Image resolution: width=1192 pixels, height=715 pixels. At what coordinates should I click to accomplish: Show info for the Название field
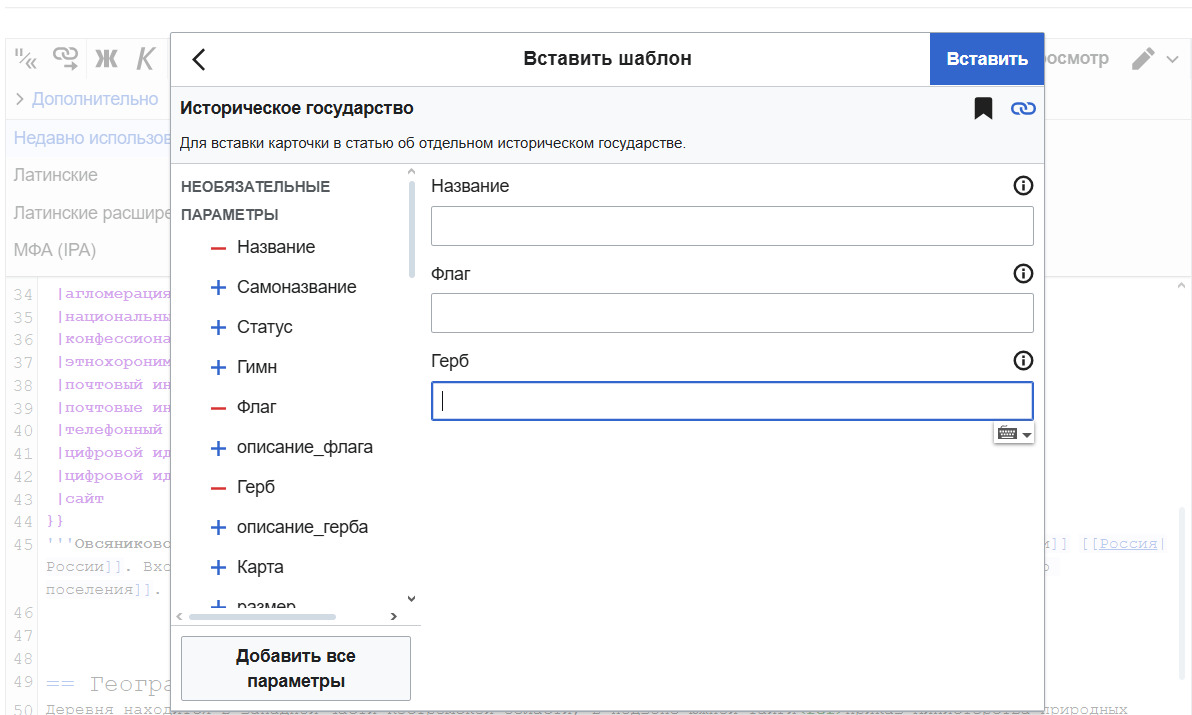(x=1023, y=185)
